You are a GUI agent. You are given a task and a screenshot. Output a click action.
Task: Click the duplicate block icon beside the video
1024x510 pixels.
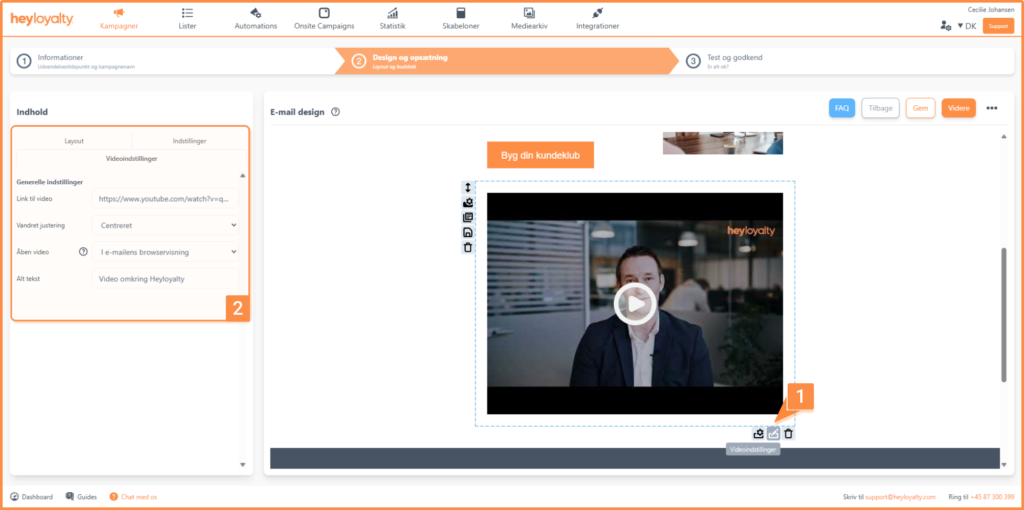tap(468, 217)
